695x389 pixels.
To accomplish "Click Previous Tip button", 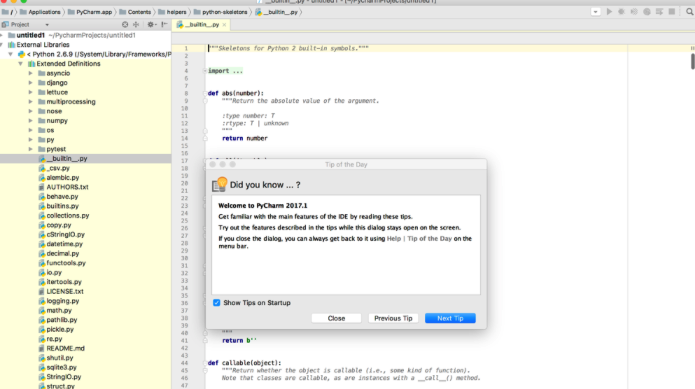I will pyautogui.click(x=393, y=318).
